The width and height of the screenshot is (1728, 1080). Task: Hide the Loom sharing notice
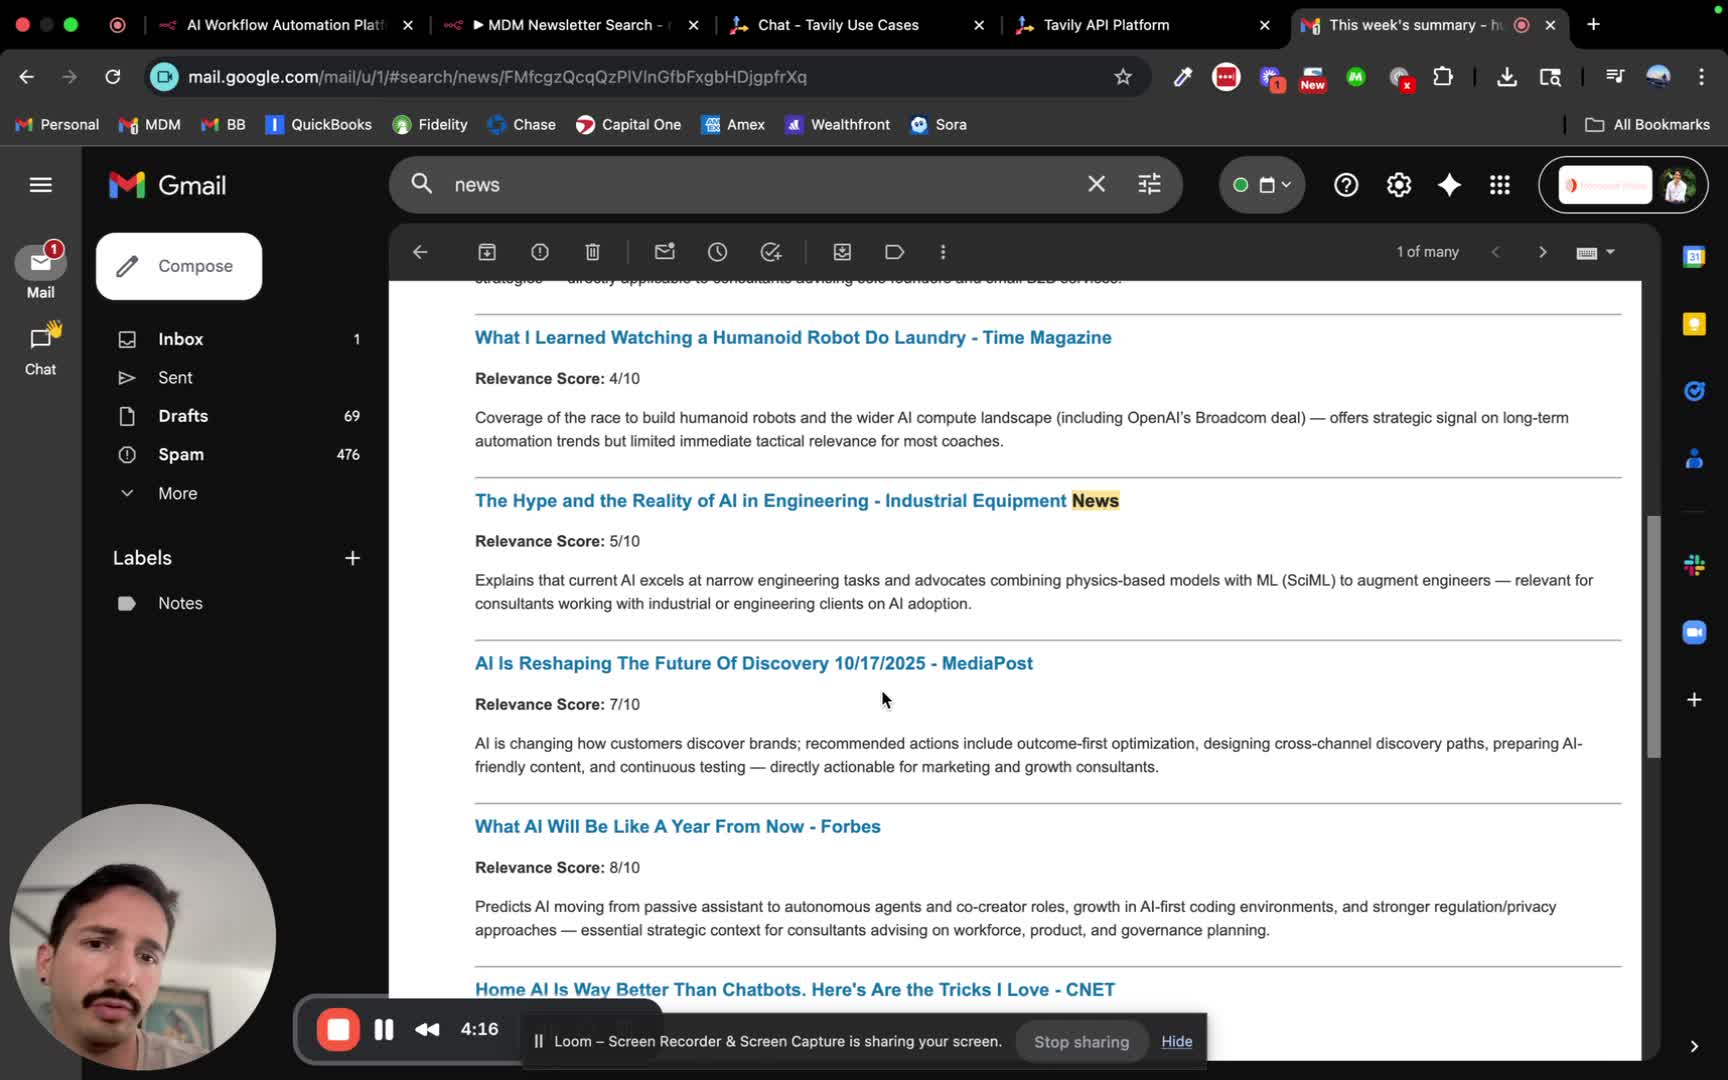[x=1177, y=1042]
